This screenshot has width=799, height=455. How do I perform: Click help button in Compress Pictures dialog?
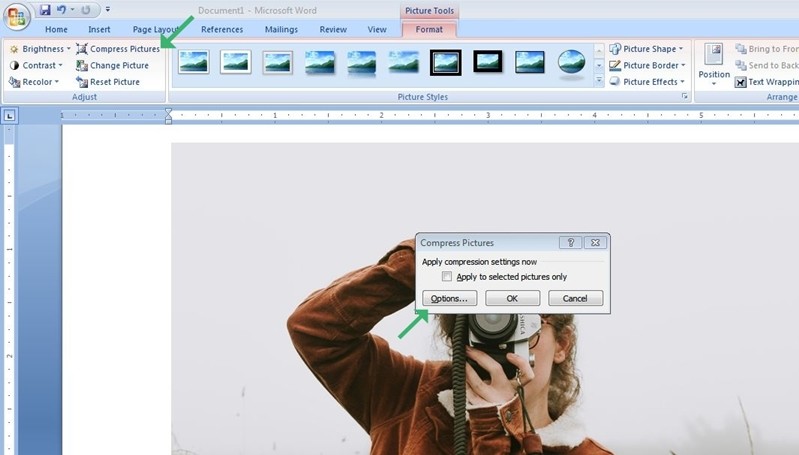click(x=570, y=243)
